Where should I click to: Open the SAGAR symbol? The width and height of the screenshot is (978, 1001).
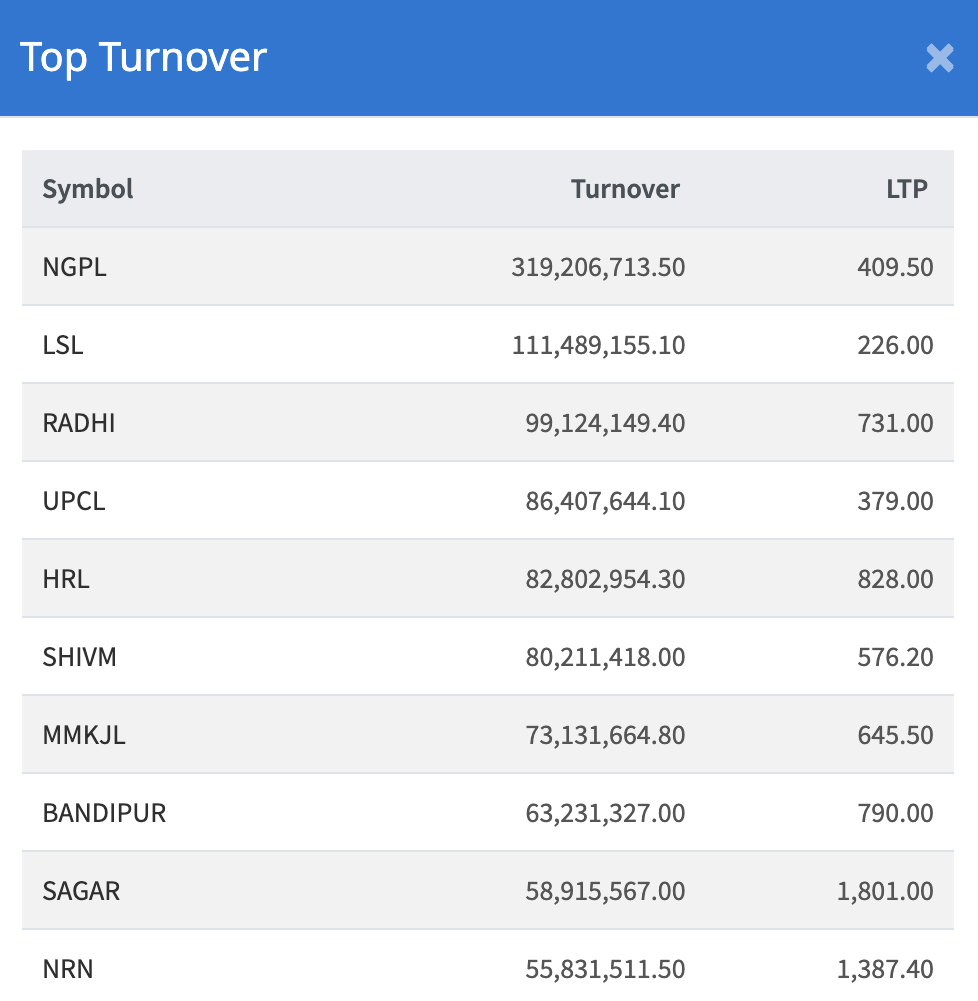coord(81,891)
